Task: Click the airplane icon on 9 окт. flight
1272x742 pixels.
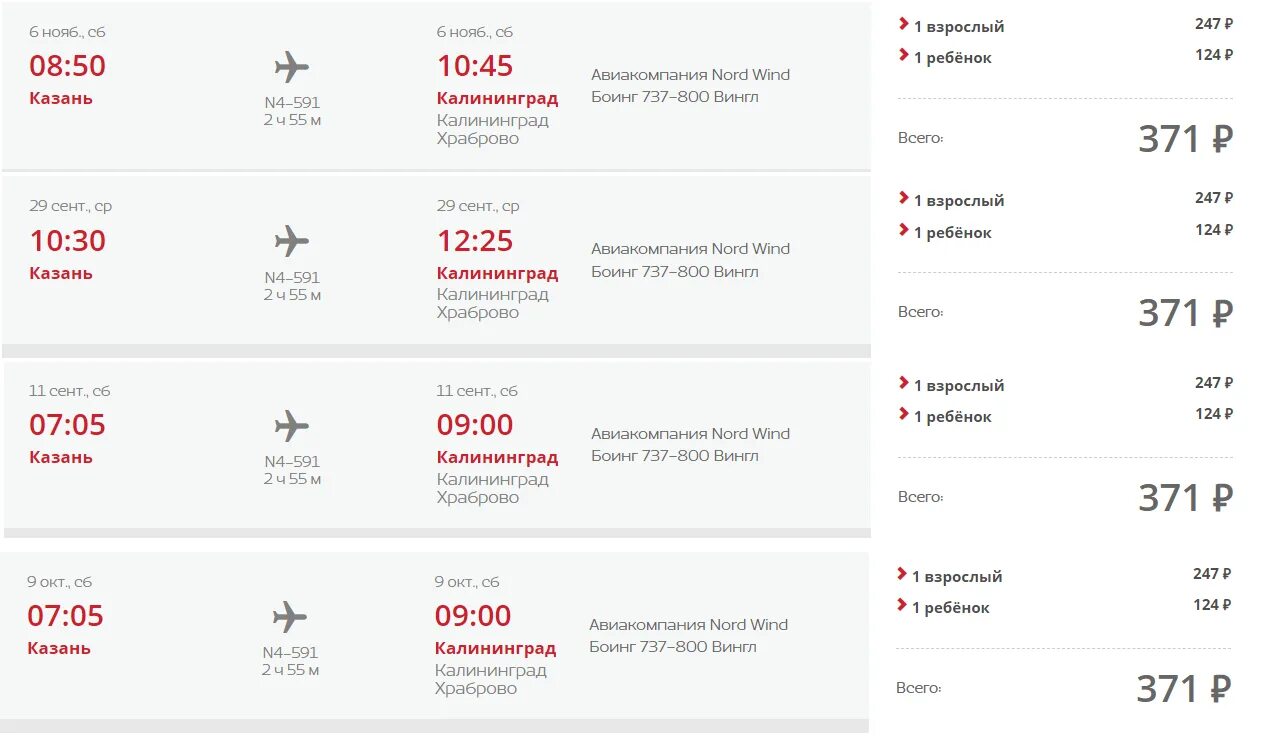Action: (x=290, y=617)
